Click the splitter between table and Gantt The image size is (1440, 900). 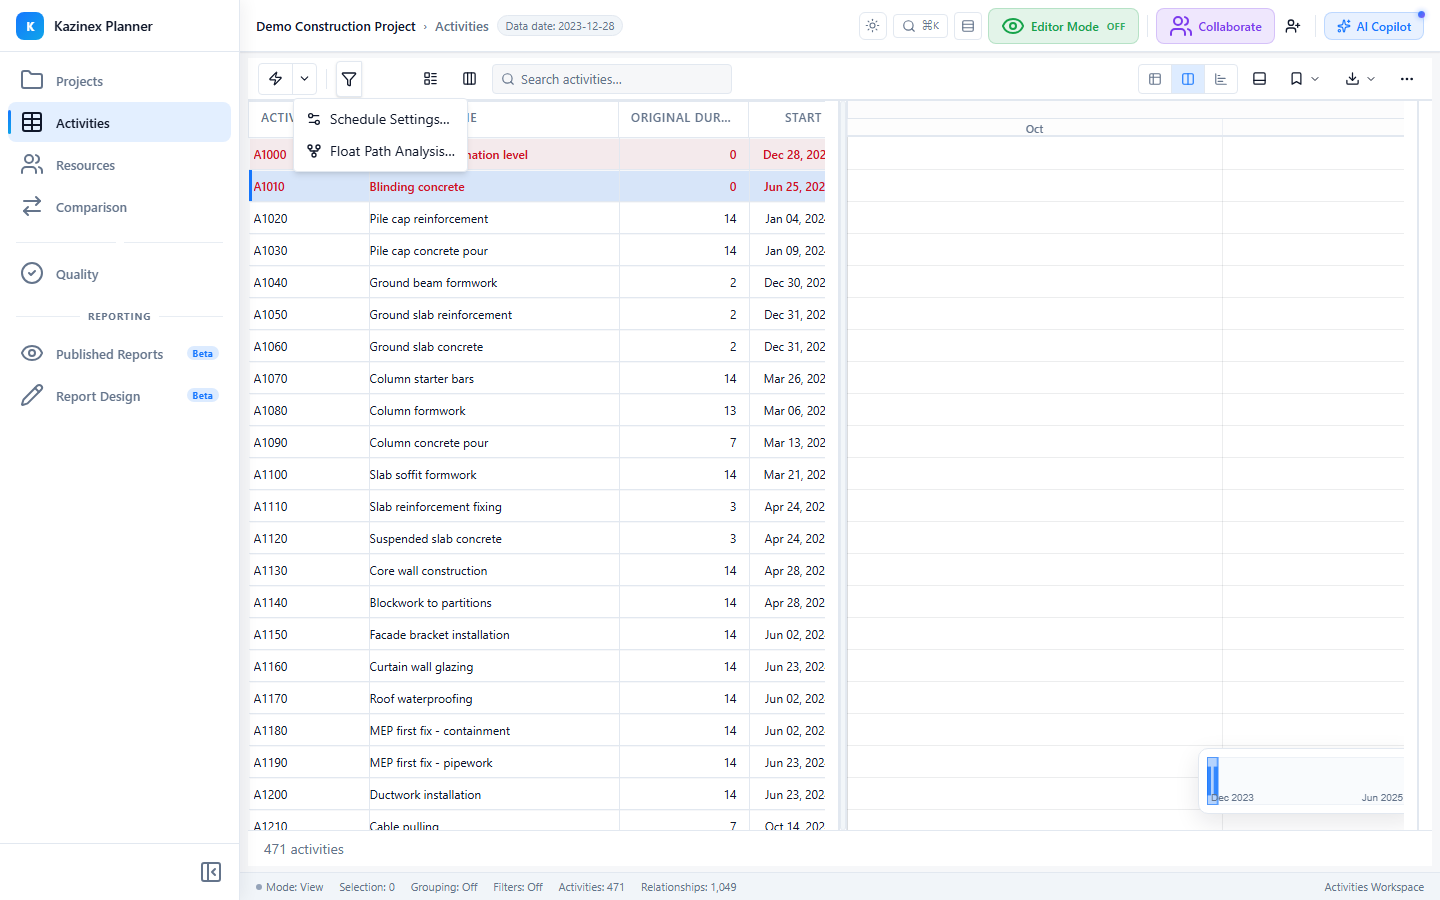coord(843,465)
